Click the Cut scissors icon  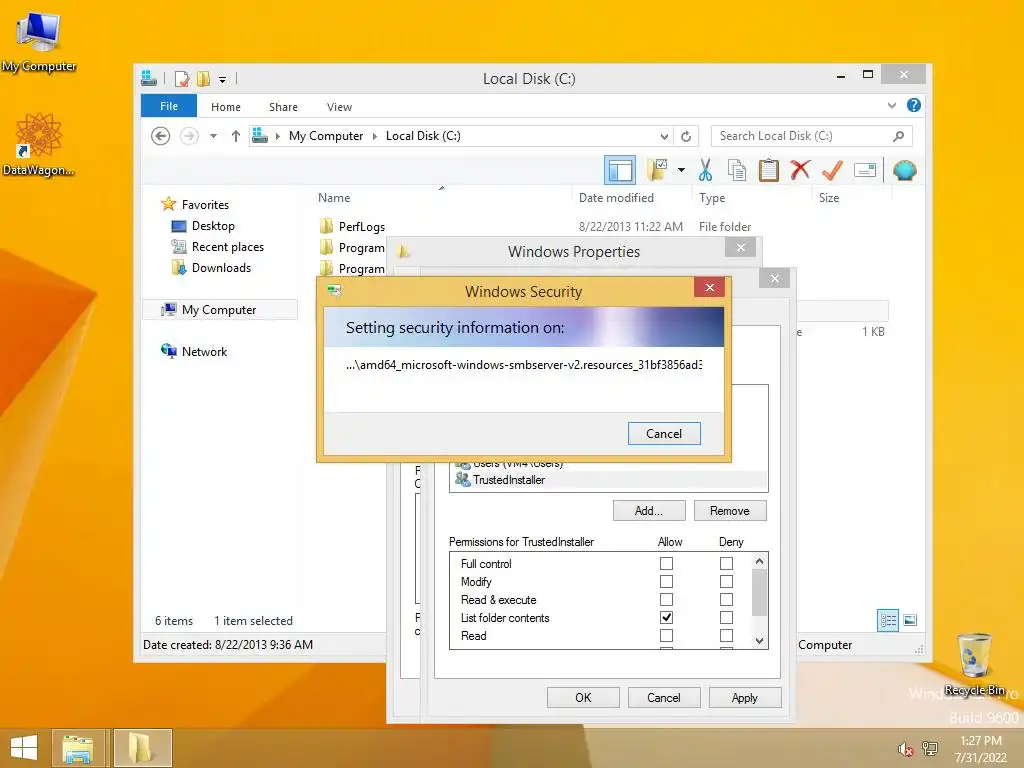click(705, 170)
